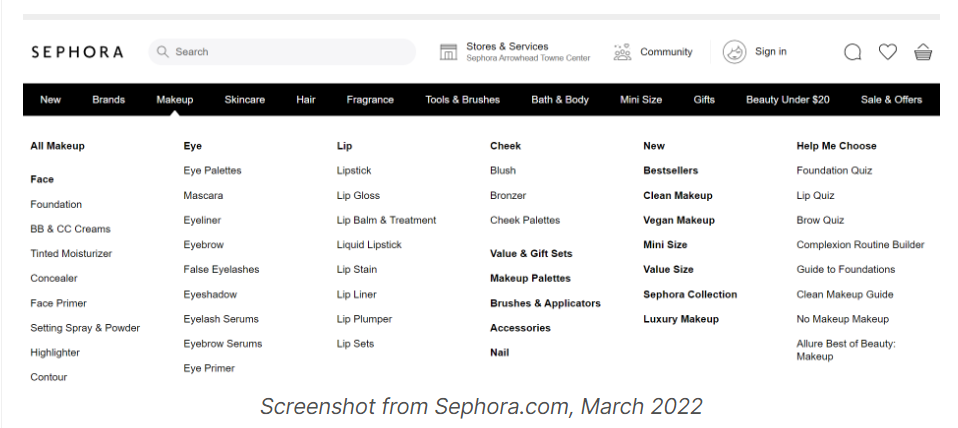
Task: Click the Stores & Services storefront icon
Action: 449,52
